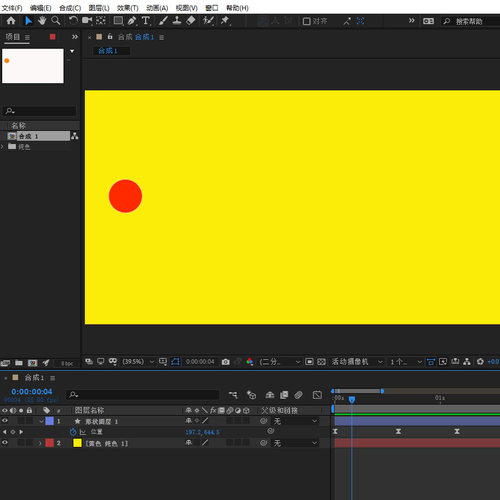
Task: Toggle the position stopwatch on shape layer
Action: pos(73,432)
